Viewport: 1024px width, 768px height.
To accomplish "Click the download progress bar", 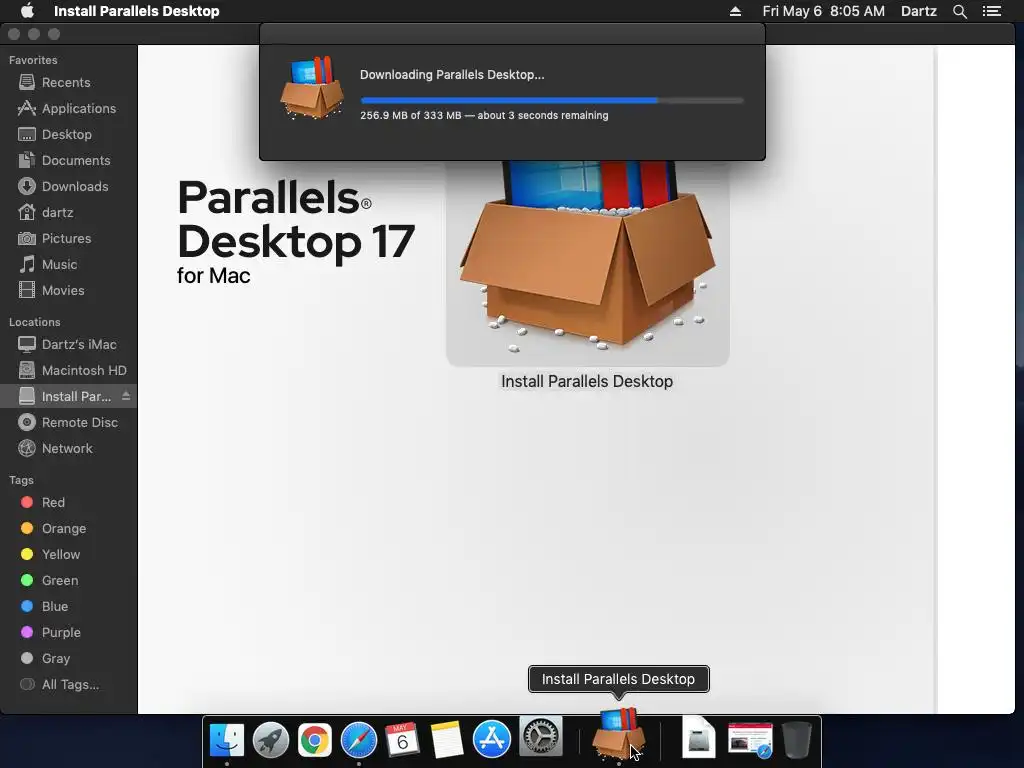I will click(552, 101).
